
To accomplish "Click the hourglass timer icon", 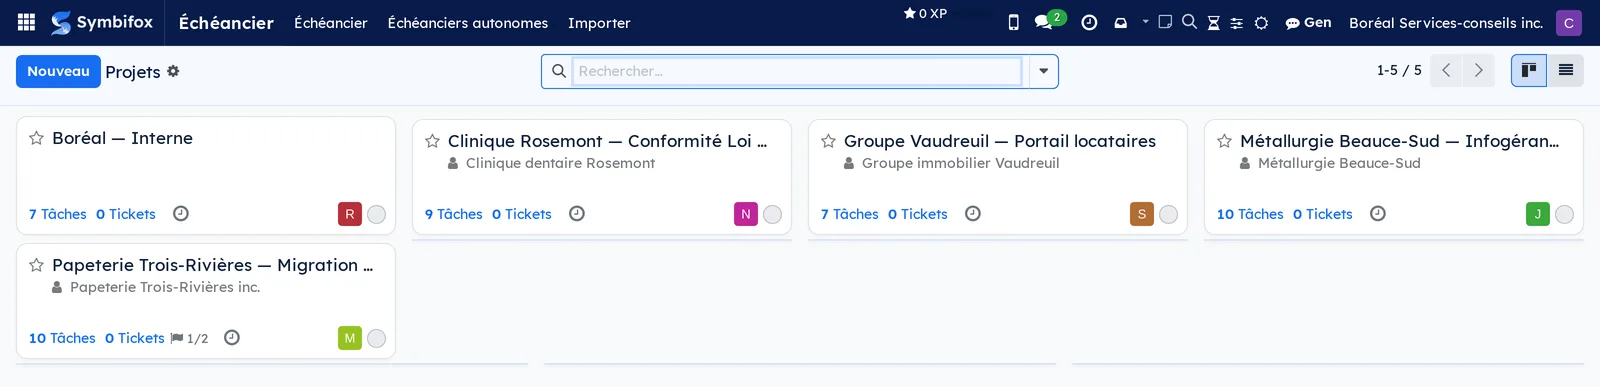I will point(1213,22).
